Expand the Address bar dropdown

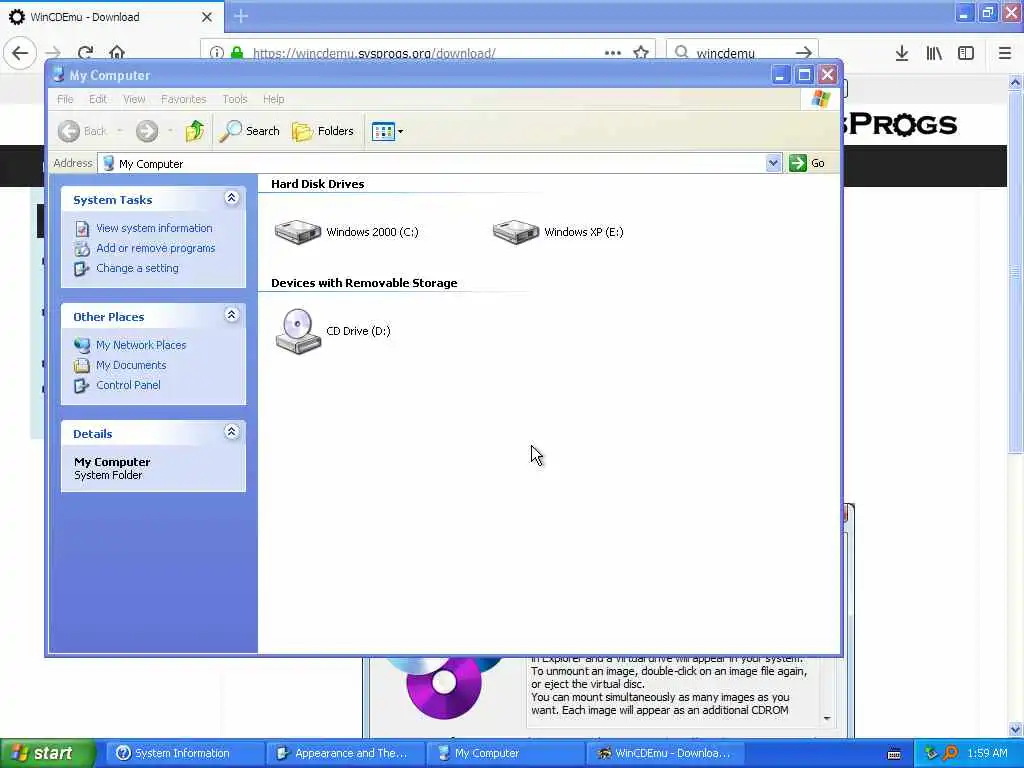click(773, 163)
